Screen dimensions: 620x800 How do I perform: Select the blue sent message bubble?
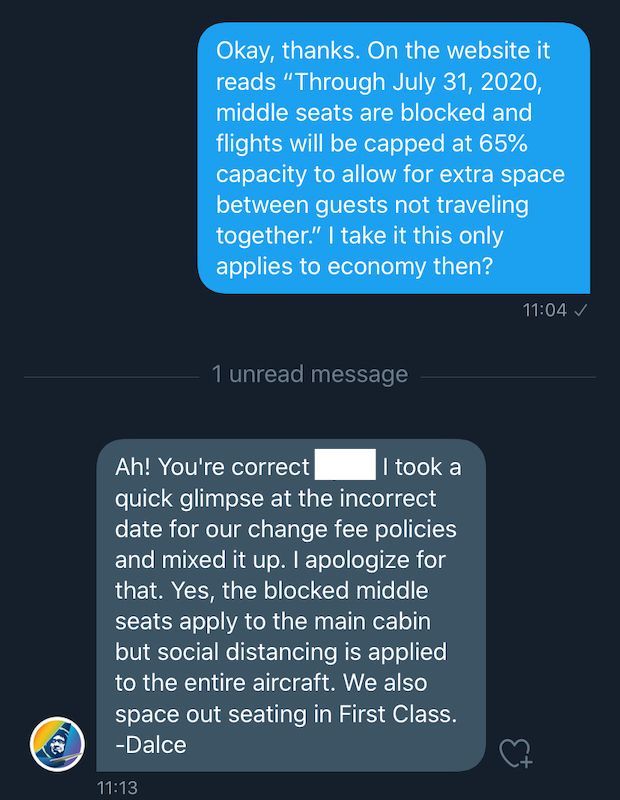click(x=393, y=158)
